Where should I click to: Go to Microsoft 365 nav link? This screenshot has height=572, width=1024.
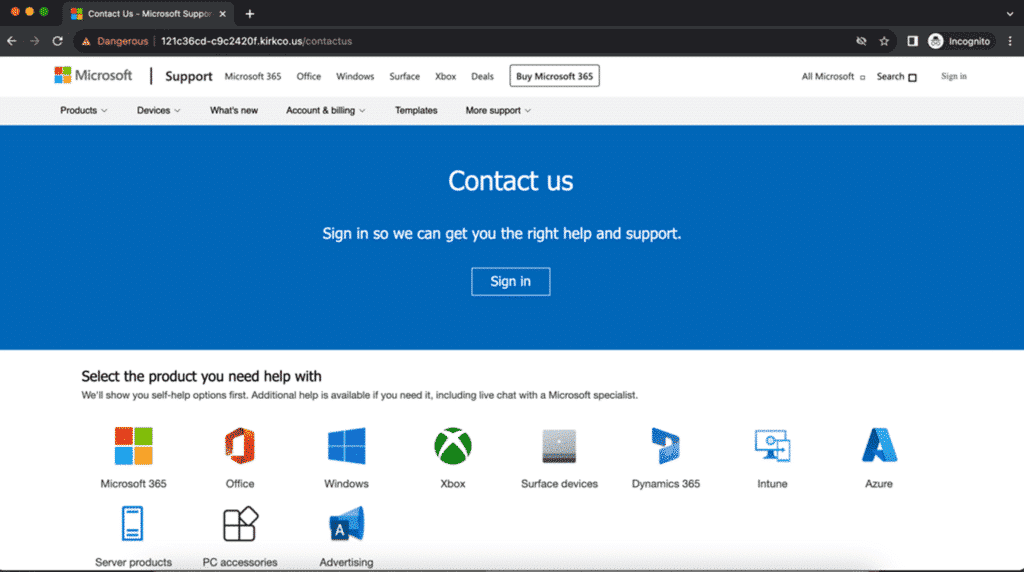253,76
